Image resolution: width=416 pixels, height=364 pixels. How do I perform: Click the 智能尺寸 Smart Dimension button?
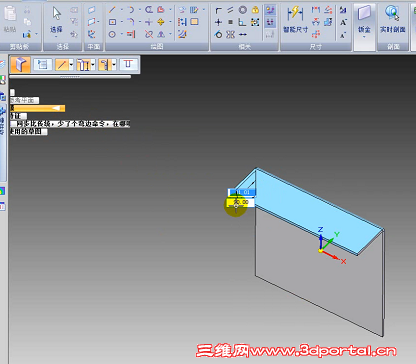coord(295,20)
